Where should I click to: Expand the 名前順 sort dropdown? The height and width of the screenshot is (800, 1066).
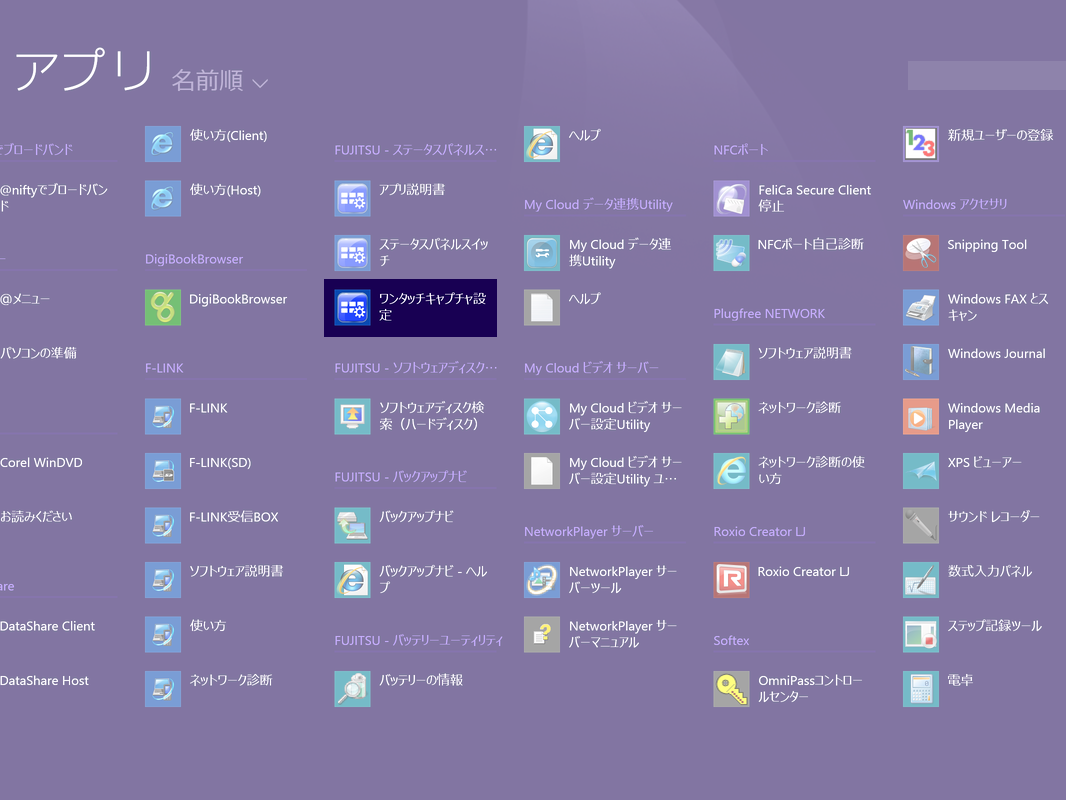[x=219, y=81]
